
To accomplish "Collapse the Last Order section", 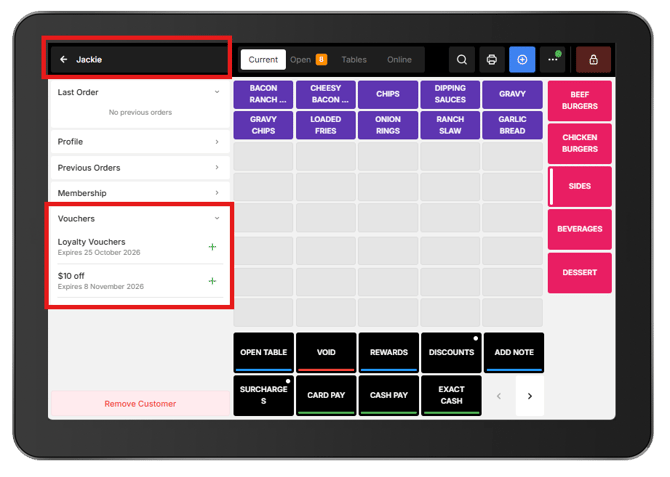I will point(217,92).
